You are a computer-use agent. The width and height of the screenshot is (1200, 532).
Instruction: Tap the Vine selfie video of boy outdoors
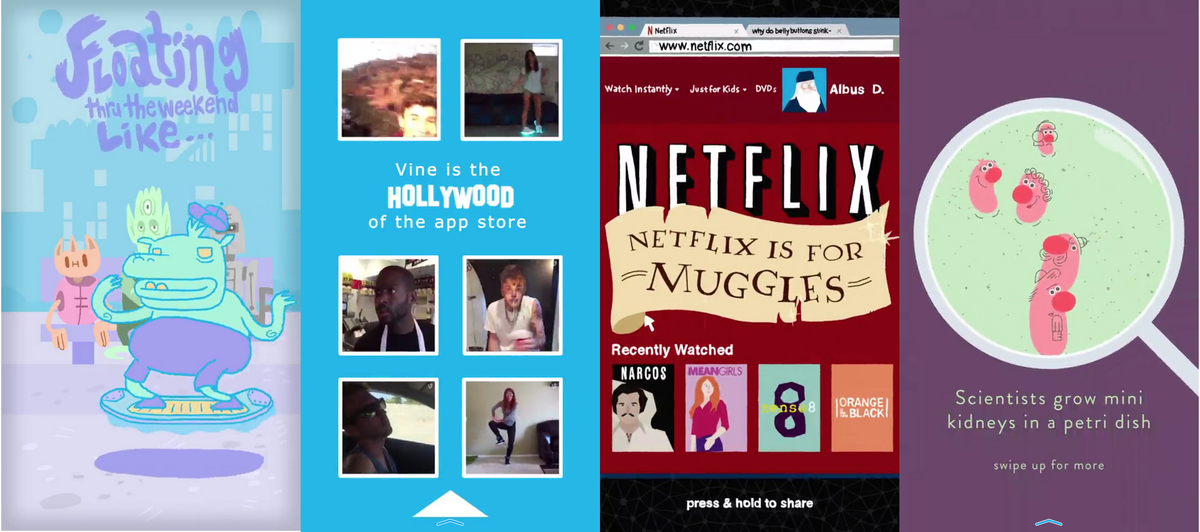click(389, 88)
